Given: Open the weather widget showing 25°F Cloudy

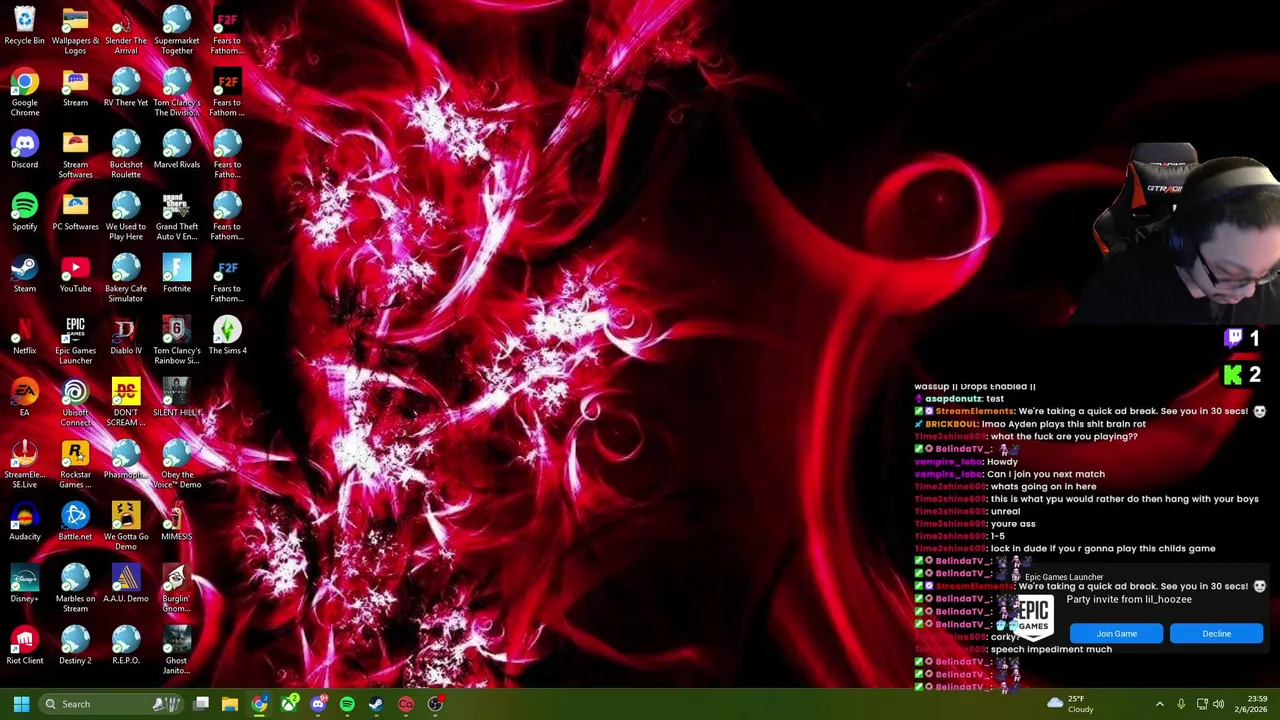Looking at the screenshot, I should tap(1070, 704).
